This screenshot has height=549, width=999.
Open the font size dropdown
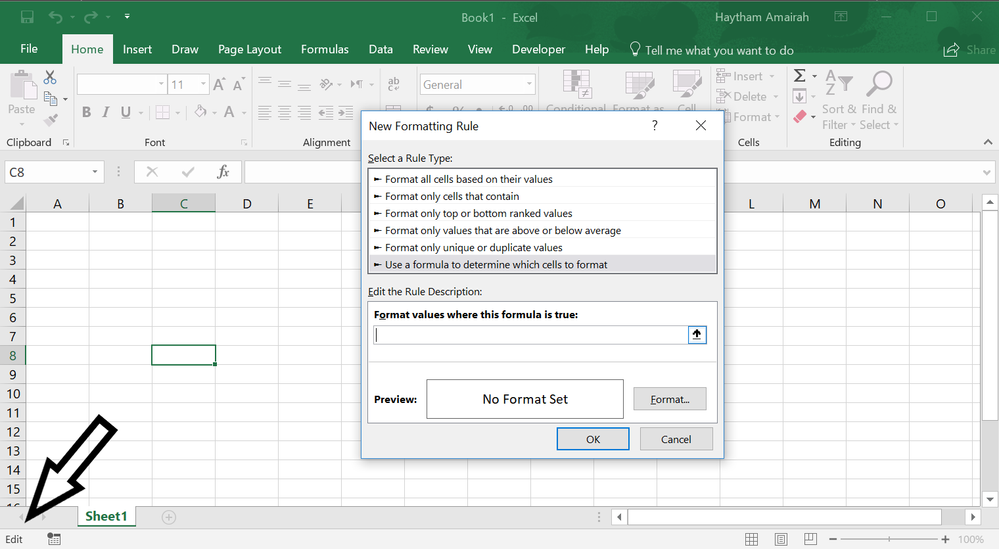tap(203, 85)
